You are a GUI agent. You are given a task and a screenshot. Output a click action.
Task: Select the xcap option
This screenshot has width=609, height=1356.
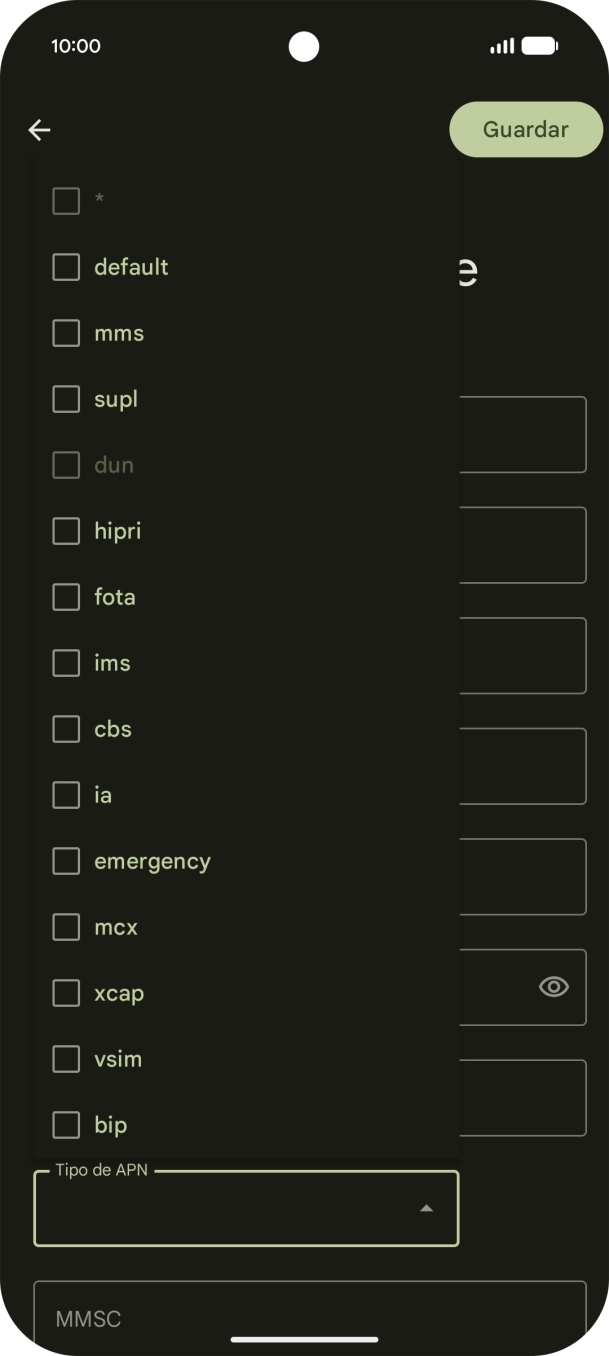(66, 993)
